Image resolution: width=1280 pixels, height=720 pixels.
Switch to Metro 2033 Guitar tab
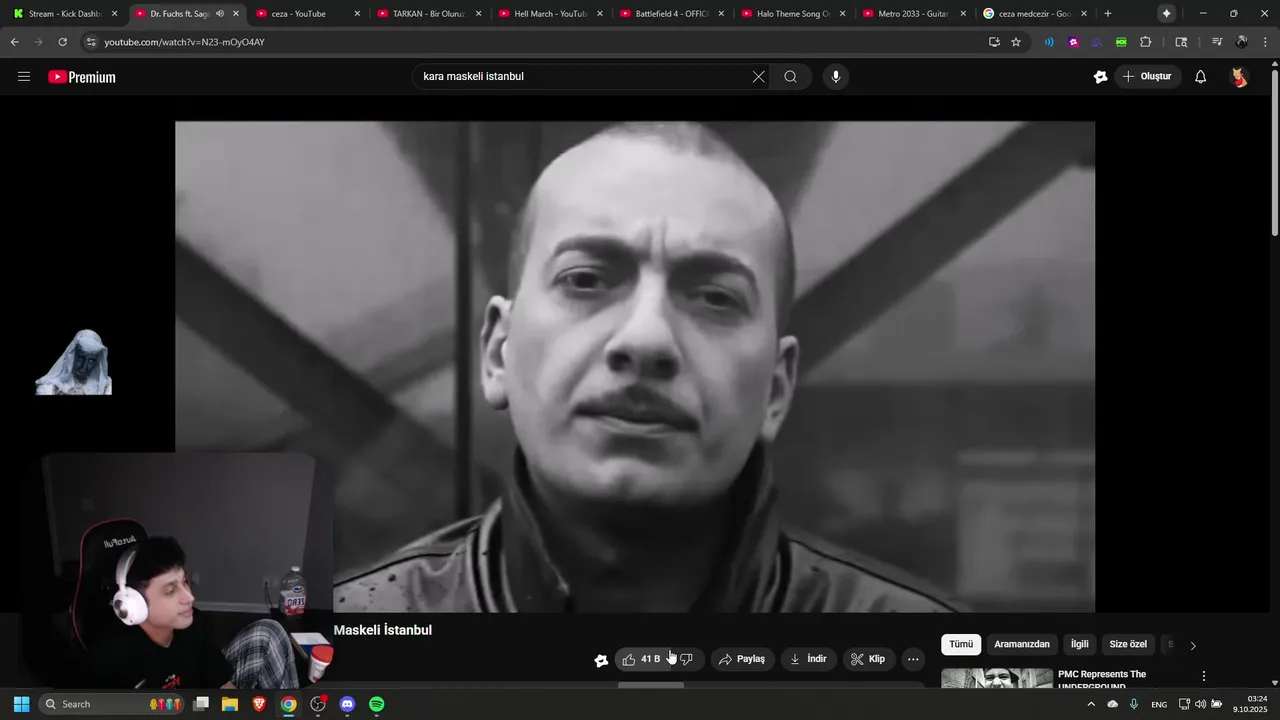[x=913, y=14]
